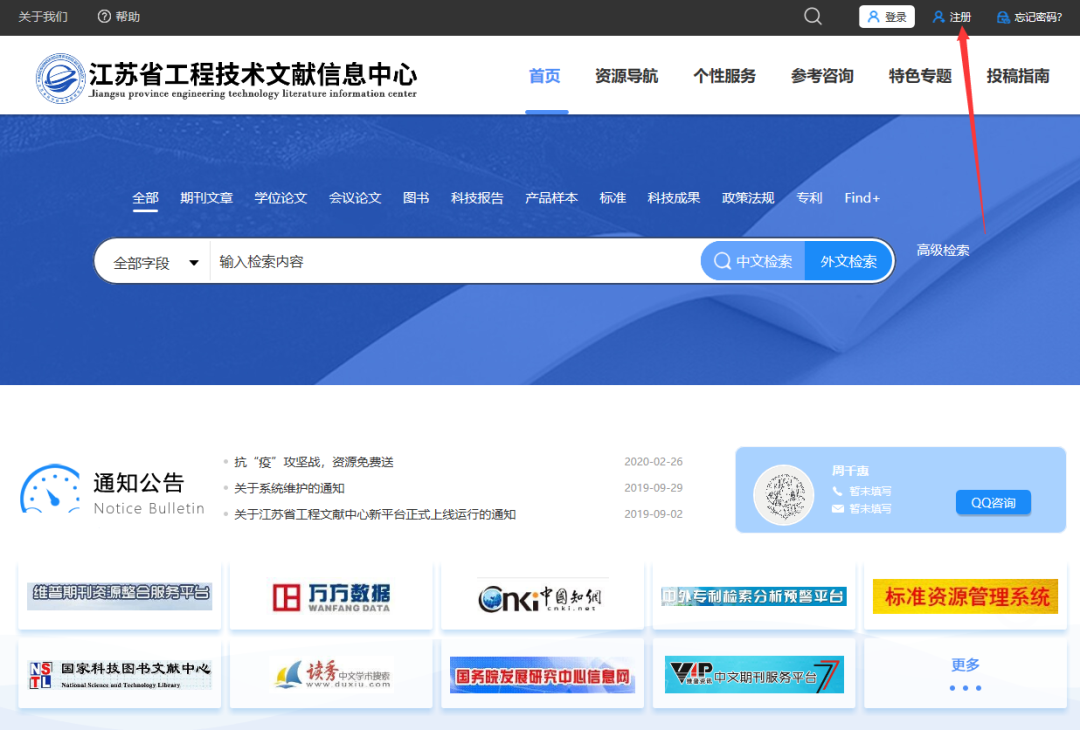Open the 万方数据 Wanfang Data platform
The width and height of the screenshot is (1080, 730).
(330, 594)
